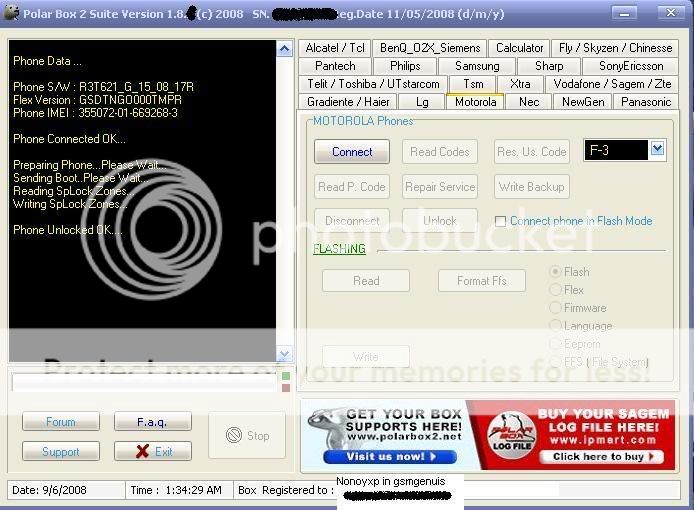This screenshot has height=510, width=694.
Task: Click the Polar Box title bar app icon
Action: (11, 13)
